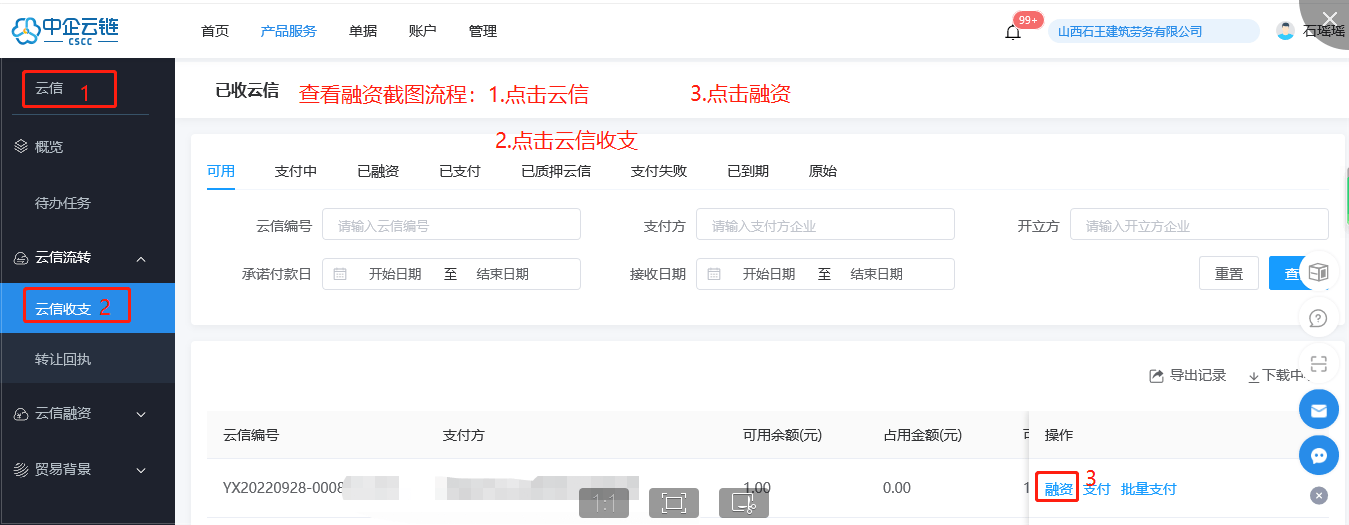Open 管理 in top navigation

pos(483,31)
